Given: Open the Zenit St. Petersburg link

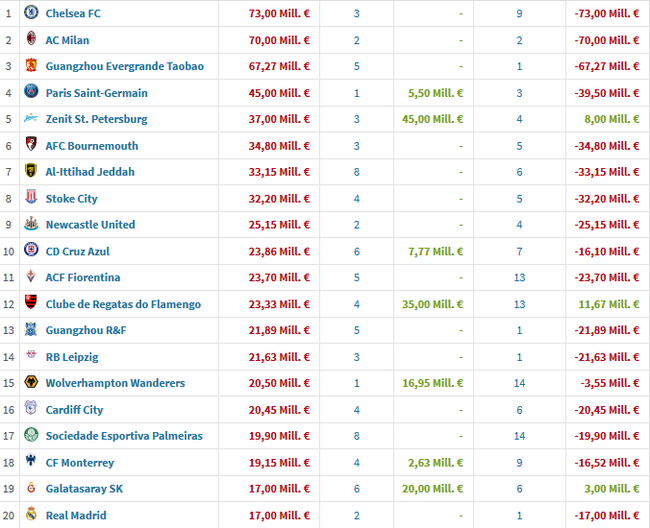Looking at the screenshot, I should pos(97,119).
